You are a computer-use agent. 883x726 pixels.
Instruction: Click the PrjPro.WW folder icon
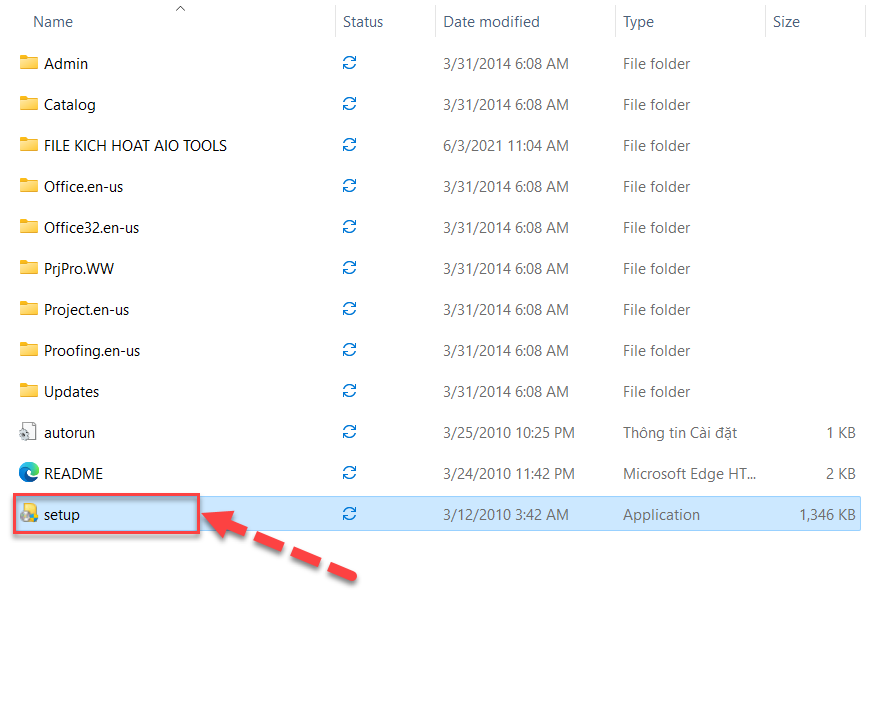[x=27, y=268]
